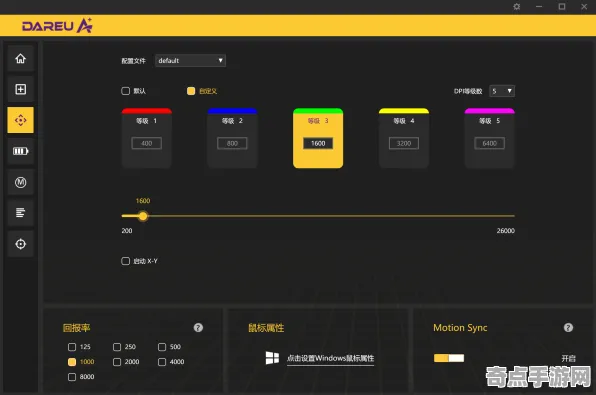Select the level 5 DPI card
This screenshot has width=596, height=395.
[490, 138]
